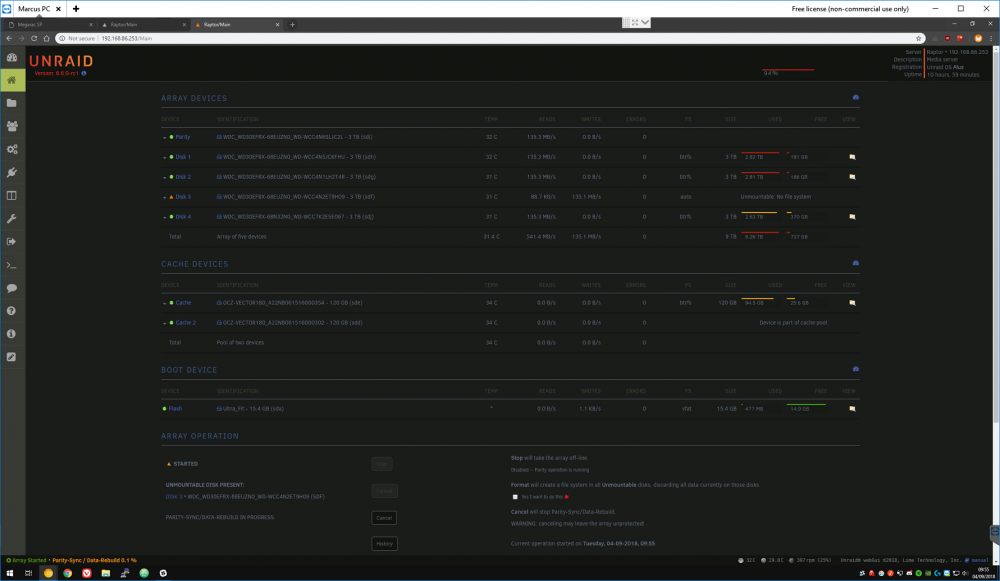Open the Chrome three-dot menu
Viewport: 1000px width, 581px height.
[x=990, y=38]
